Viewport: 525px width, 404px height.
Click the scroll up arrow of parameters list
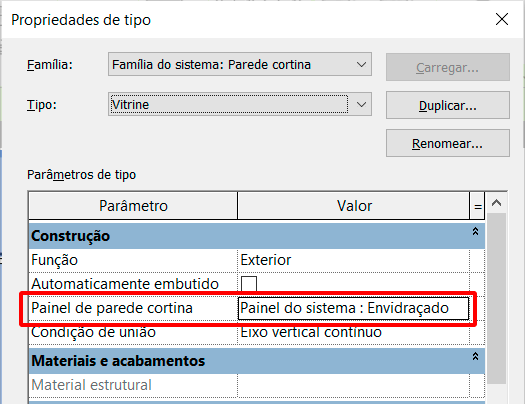pos(496,203)
